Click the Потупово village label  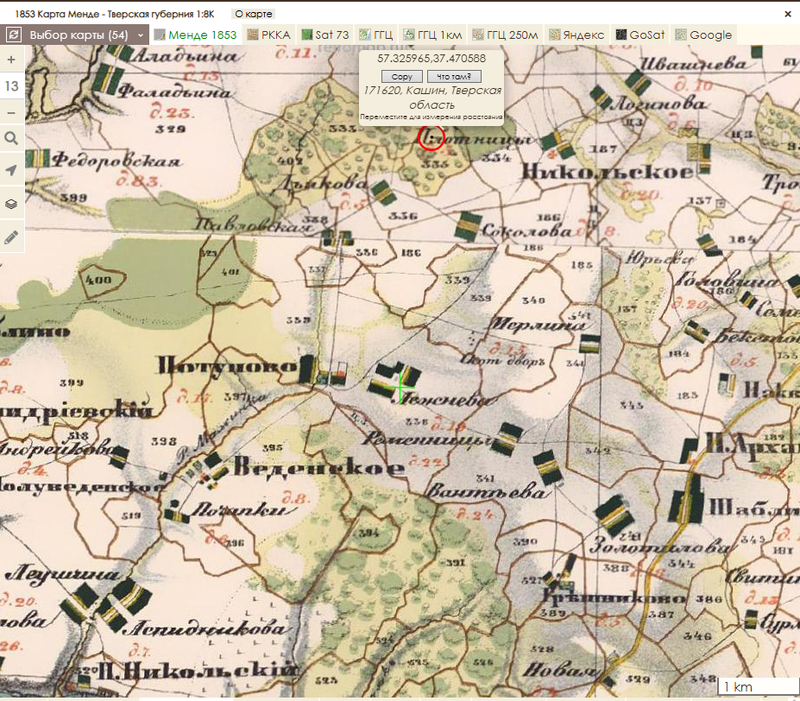(x=228, y=366)
